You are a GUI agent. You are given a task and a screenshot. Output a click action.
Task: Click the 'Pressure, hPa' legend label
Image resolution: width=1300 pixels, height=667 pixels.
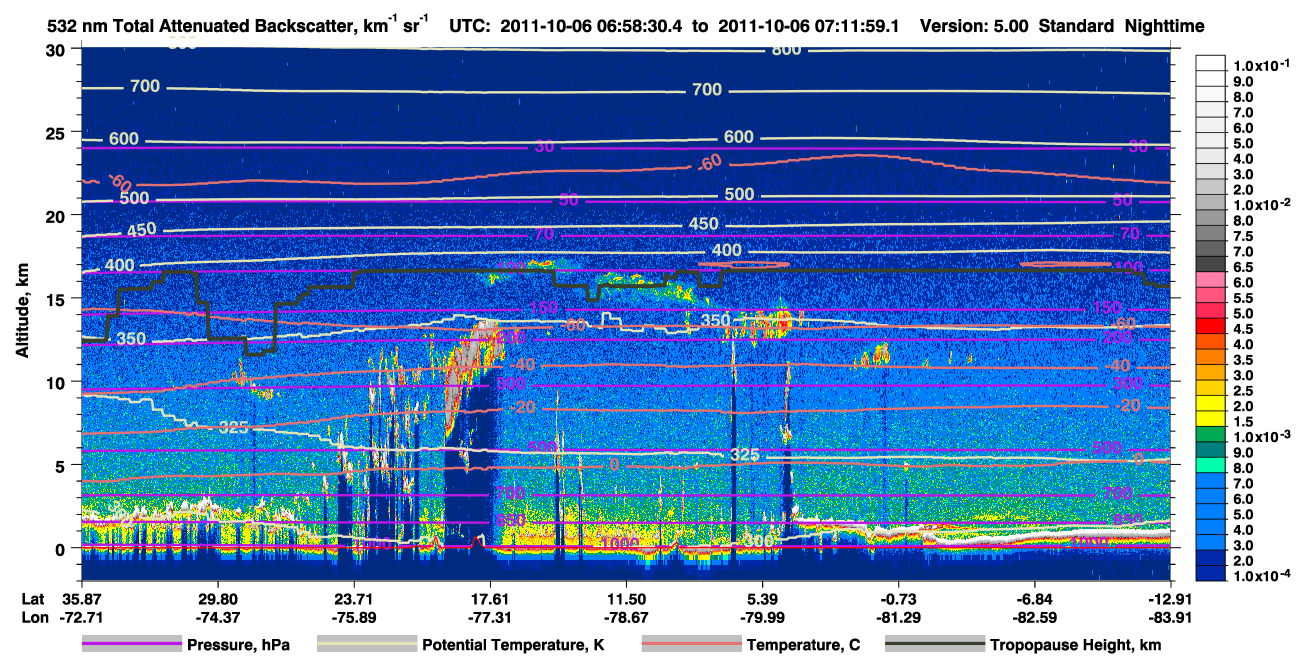coord(239,645)
